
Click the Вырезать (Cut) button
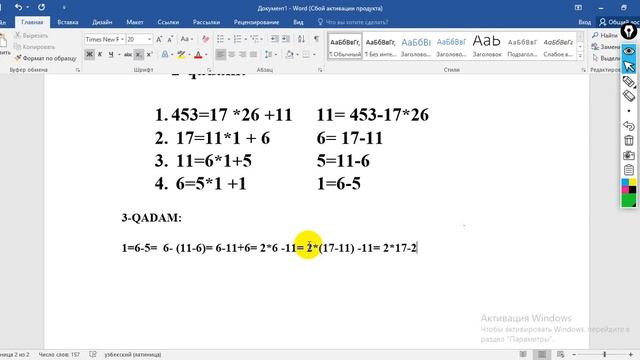click(x=31, y=36)
